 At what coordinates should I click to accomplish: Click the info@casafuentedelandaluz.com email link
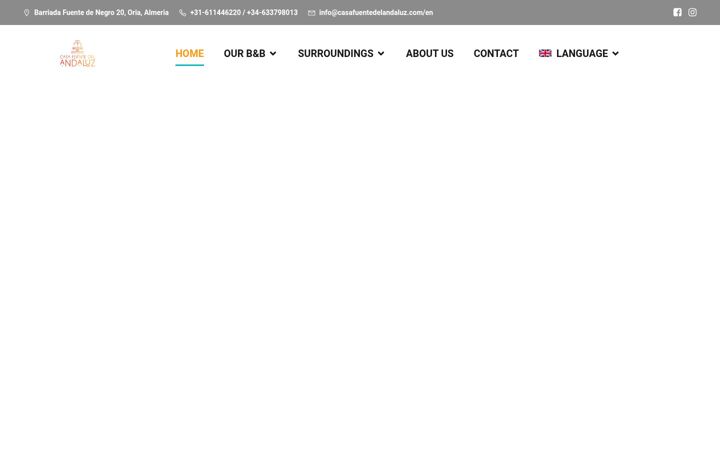point(376,13)
